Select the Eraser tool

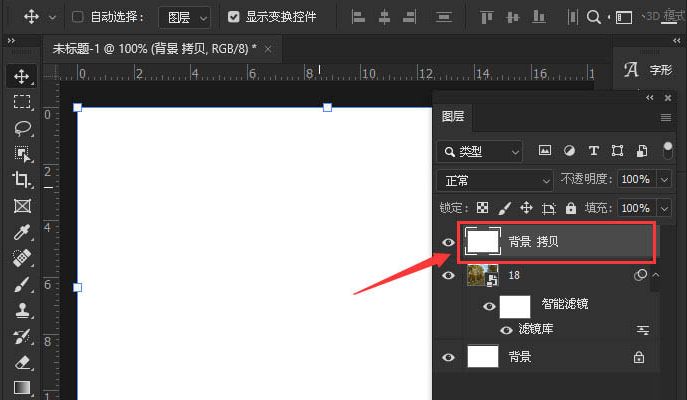coord(22,362)
